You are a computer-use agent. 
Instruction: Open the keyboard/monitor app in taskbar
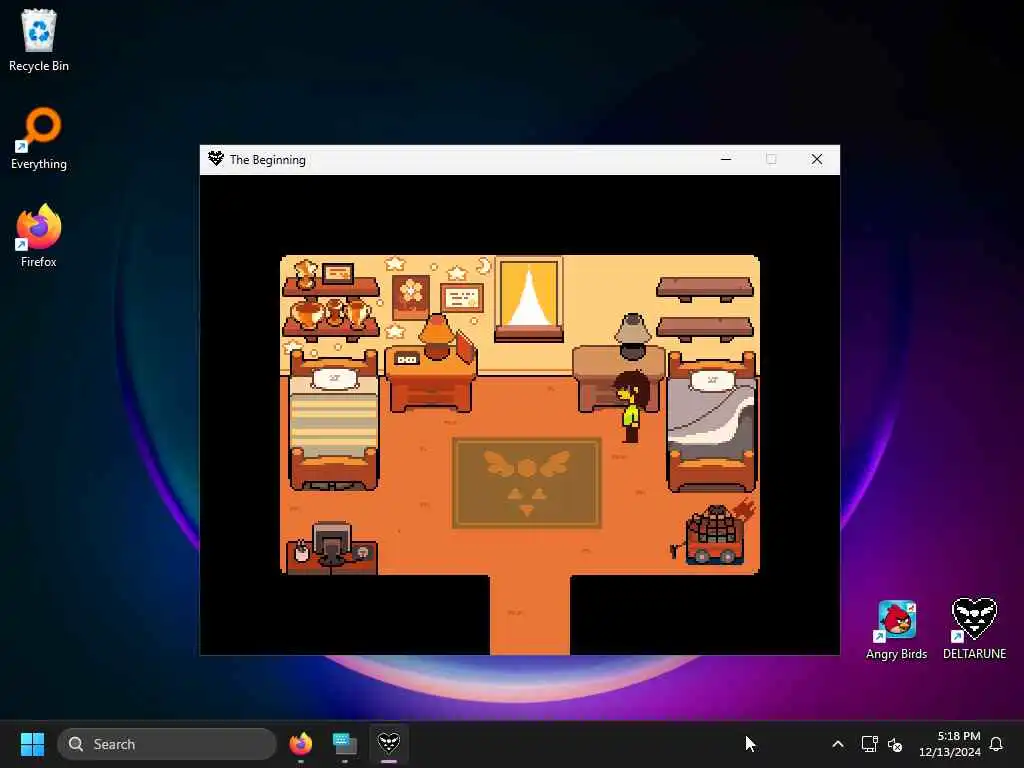coord(344,744)
